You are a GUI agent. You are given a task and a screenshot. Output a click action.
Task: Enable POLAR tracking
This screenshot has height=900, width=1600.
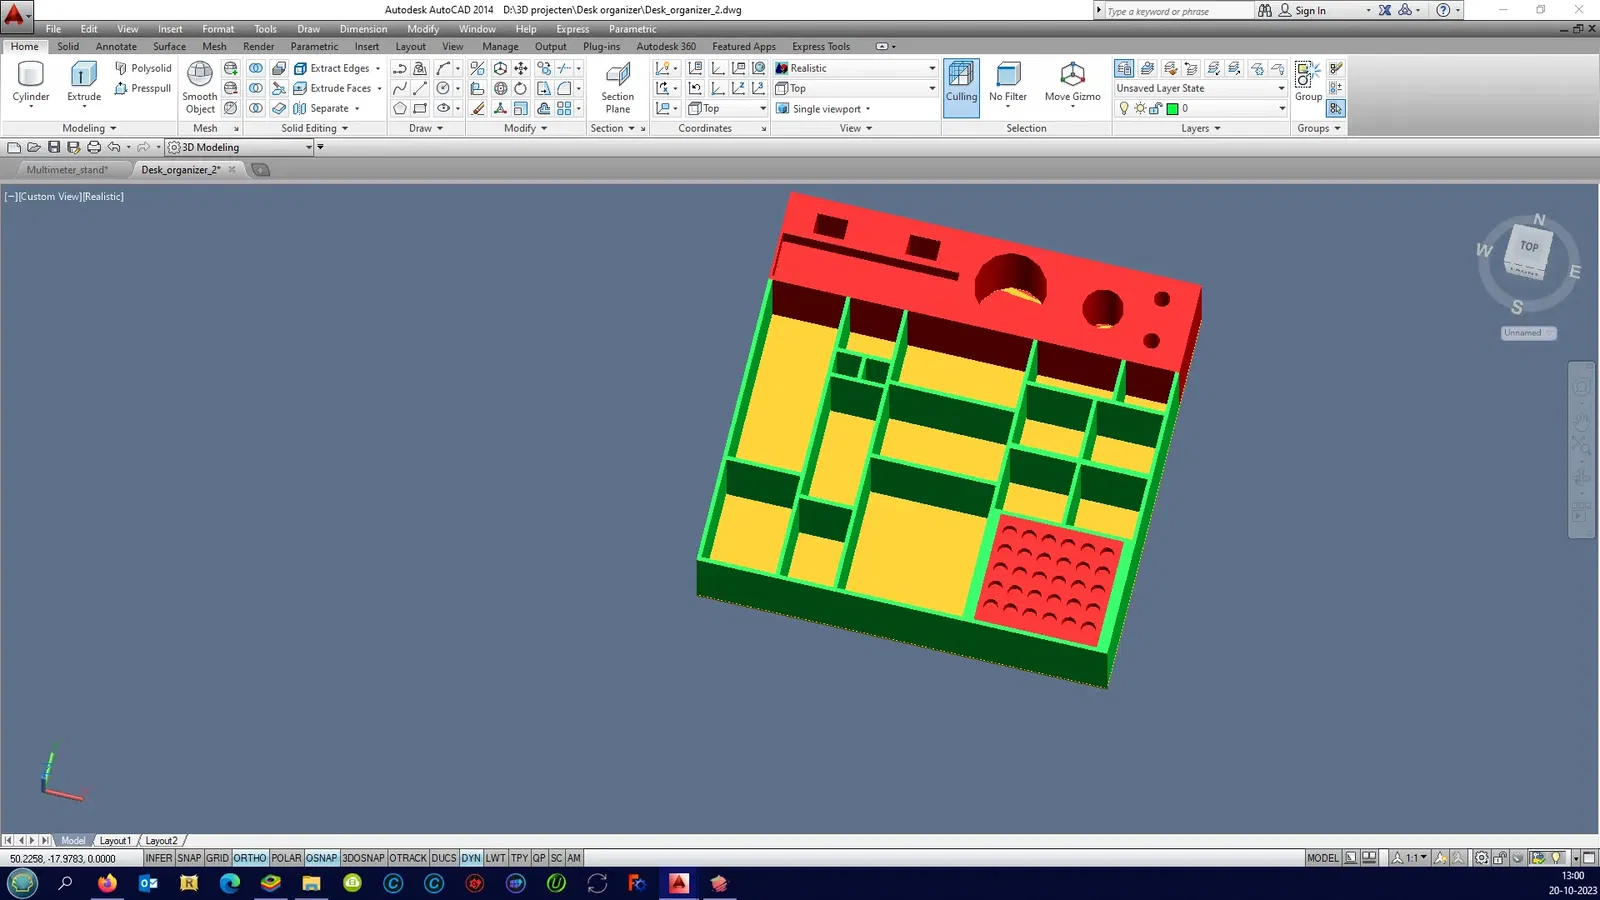(286, 858)
